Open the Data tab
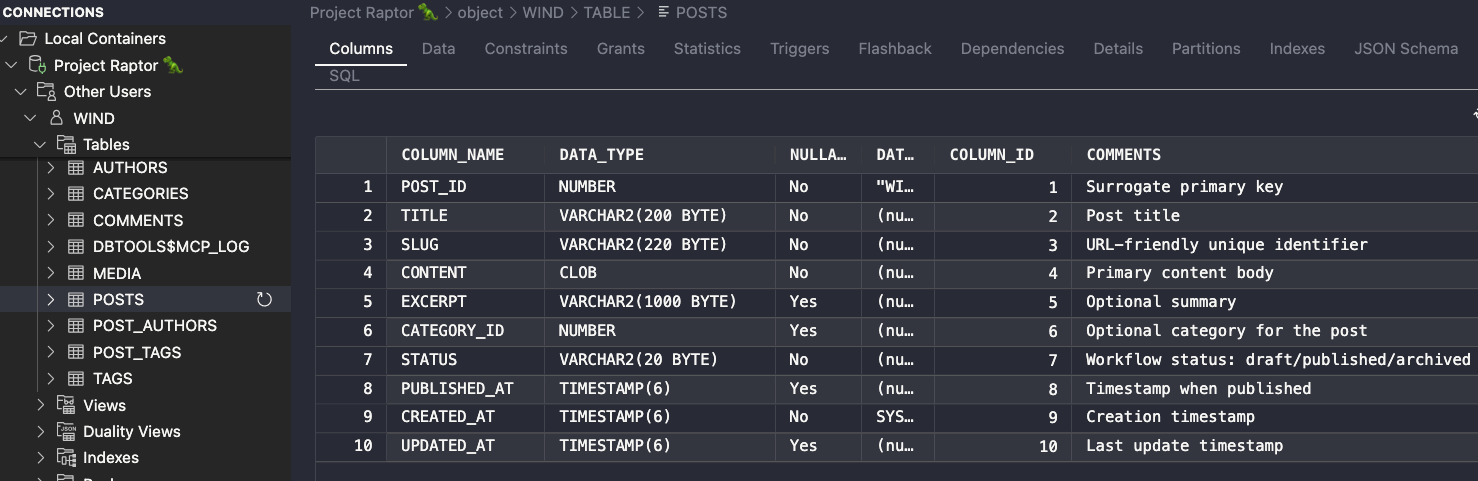The height and width of the screenshot is (481, 1478). point(438,49)
